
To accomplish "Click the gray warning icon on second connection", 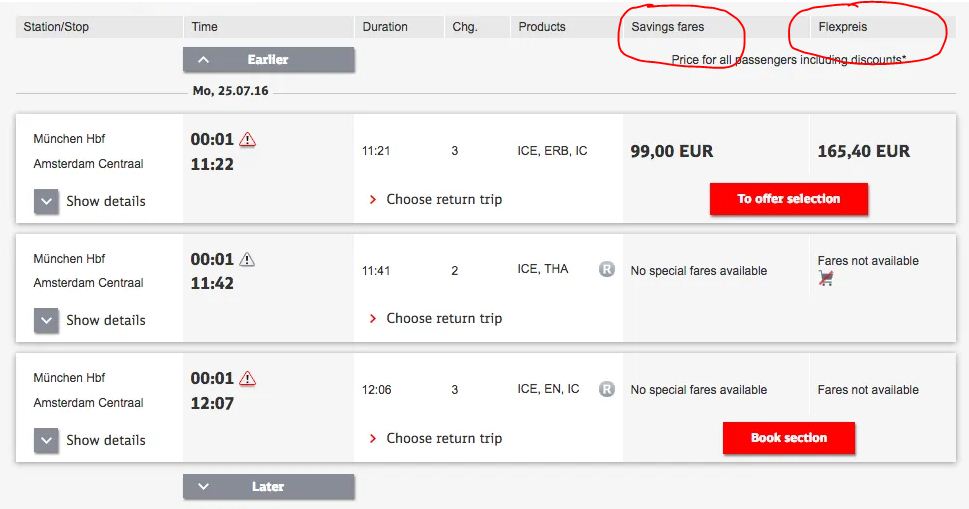I will pyautogui.click(x=247, y=259).
